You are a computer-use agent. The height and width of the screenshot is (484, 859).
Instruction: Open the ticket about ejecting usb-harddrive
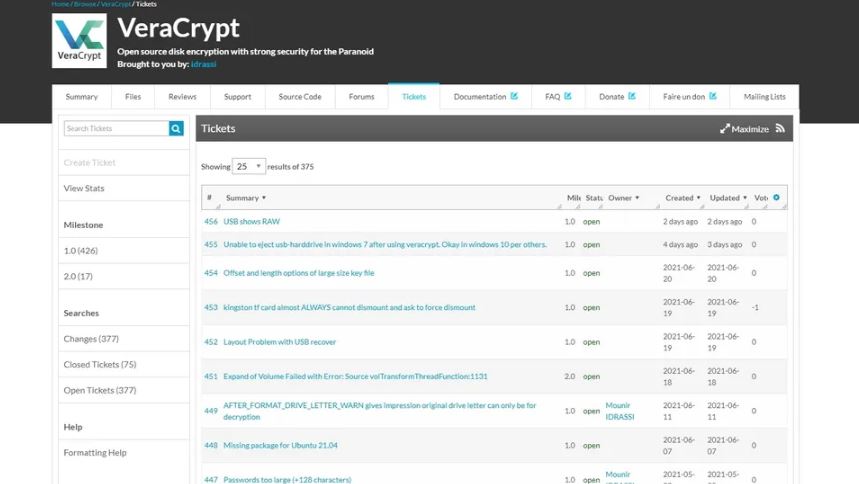(385, 244)
